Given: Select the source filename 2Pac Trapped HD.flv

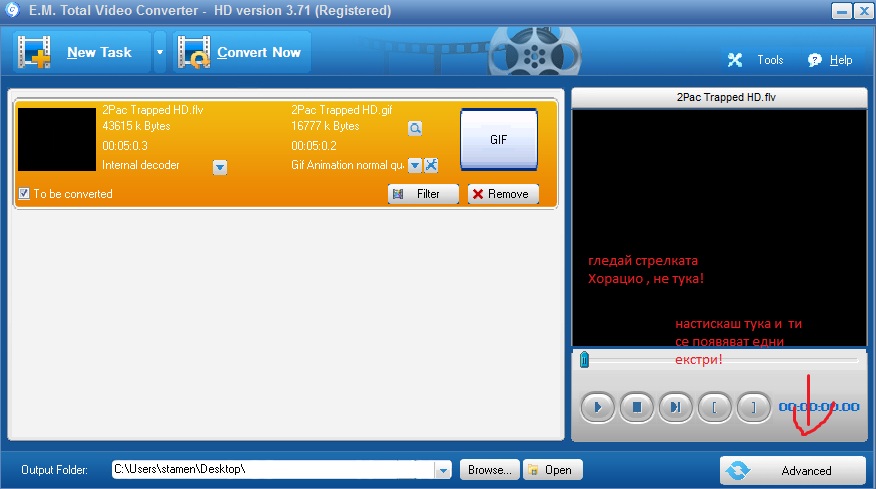Looking at the screenshot, I should pyautogui.click(x=153, y=110).
